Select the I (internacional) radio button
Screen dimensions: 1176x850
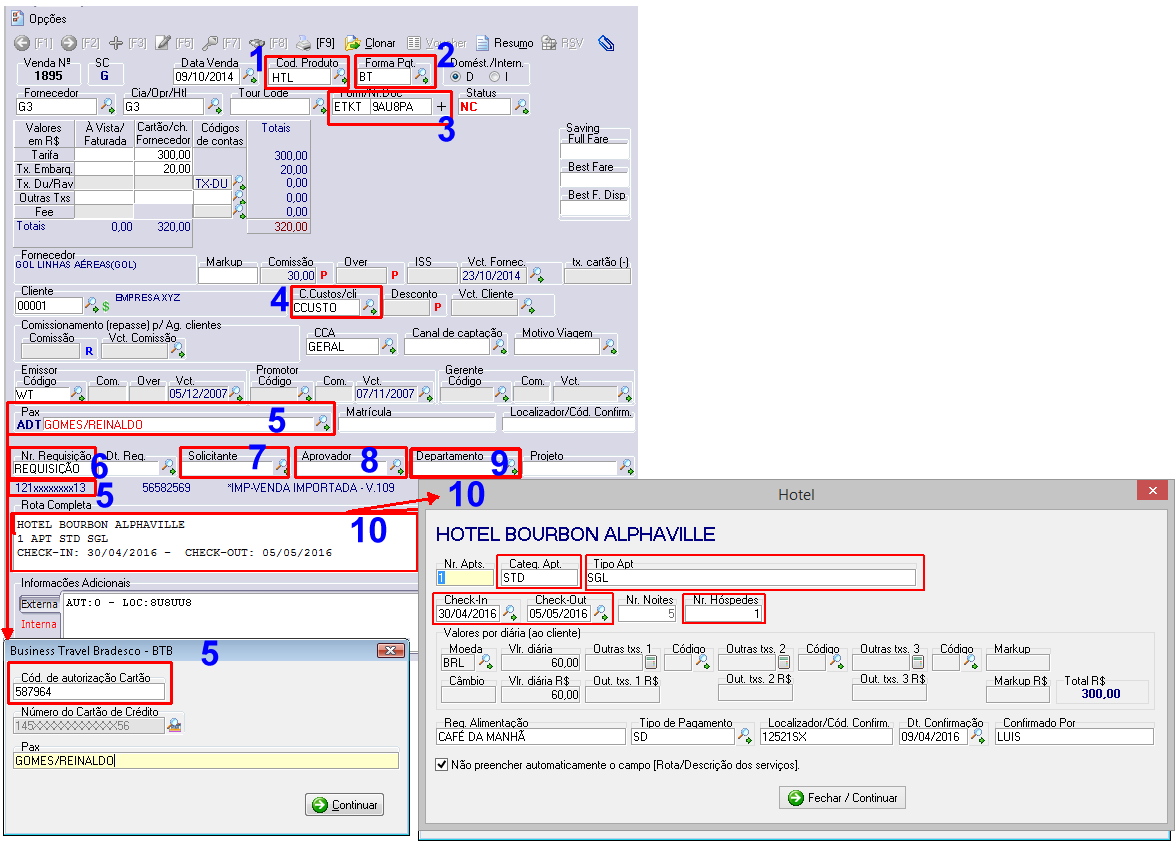coord(494,77)
